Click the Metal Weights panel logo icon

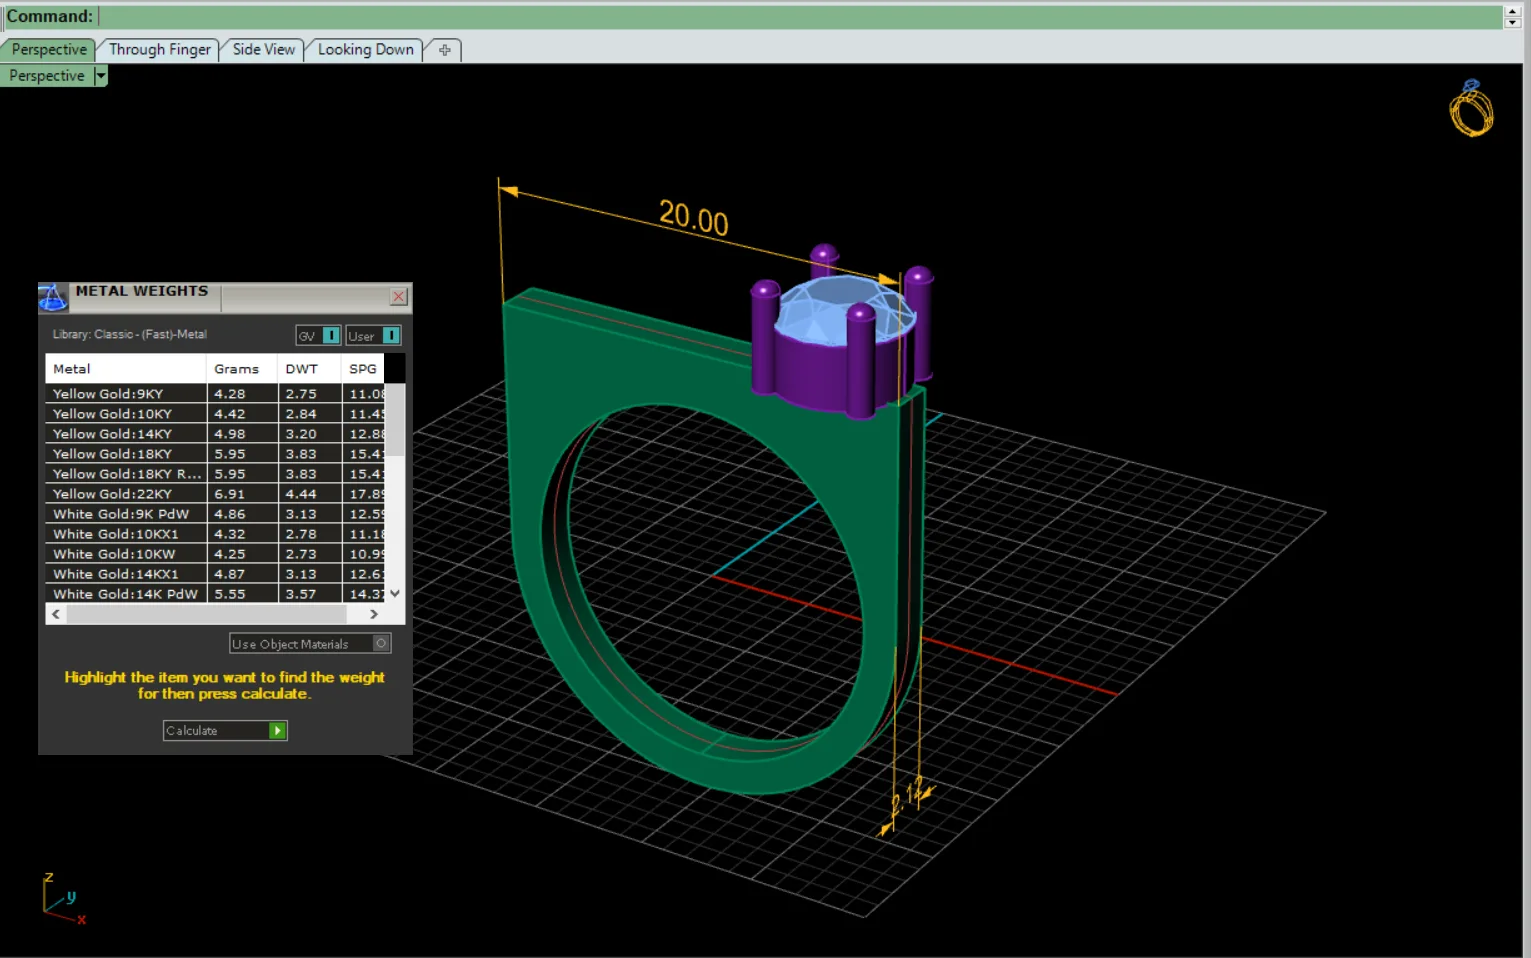(x=53, y=297)
